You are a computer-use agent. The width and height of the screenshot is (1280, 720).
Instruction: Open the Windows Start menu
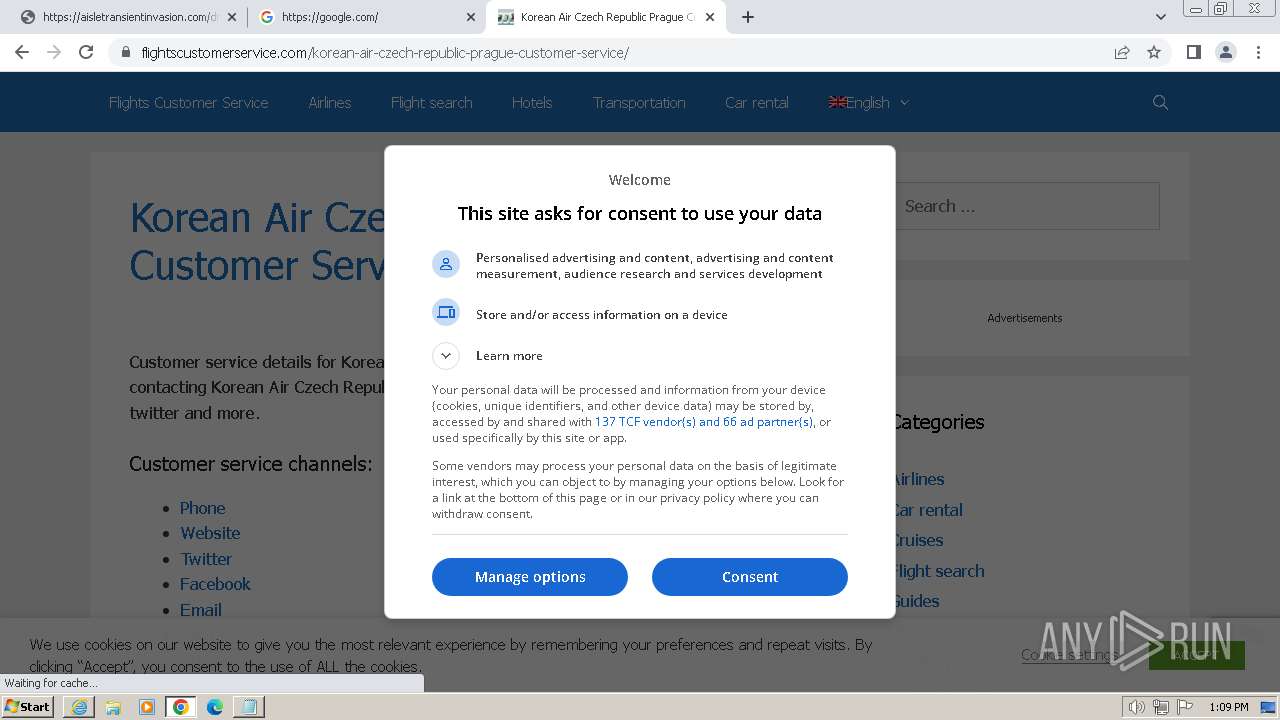(28, 706)
